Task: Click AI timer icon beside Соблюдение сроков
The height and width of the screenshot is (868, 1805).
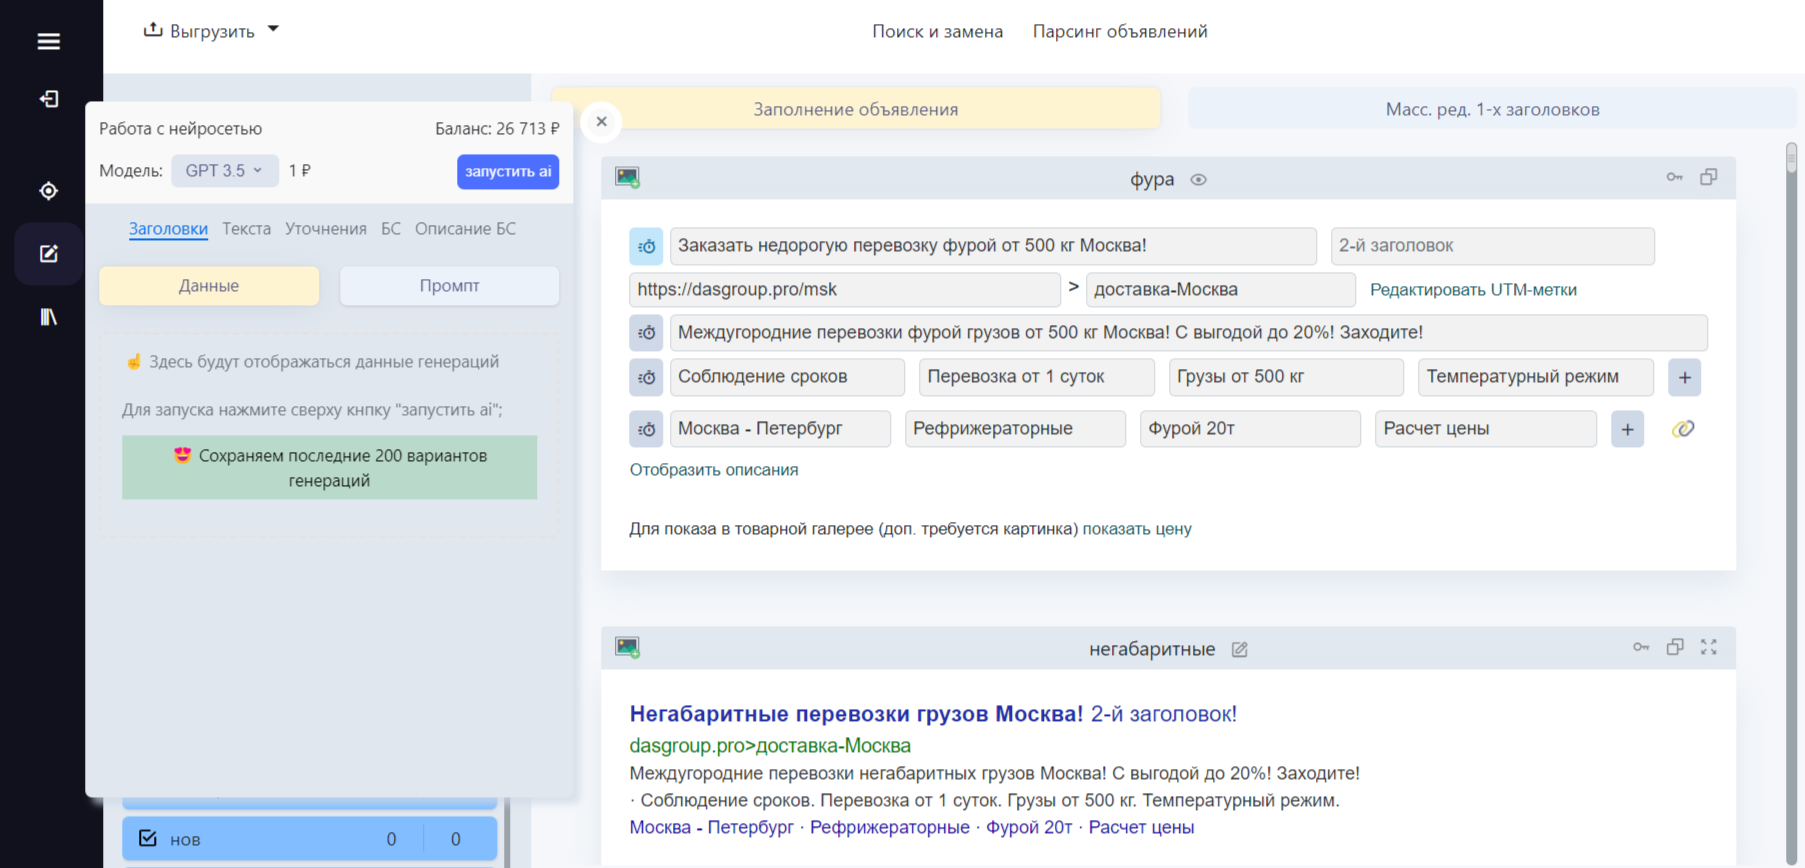Action: click(x=646, y=377)
